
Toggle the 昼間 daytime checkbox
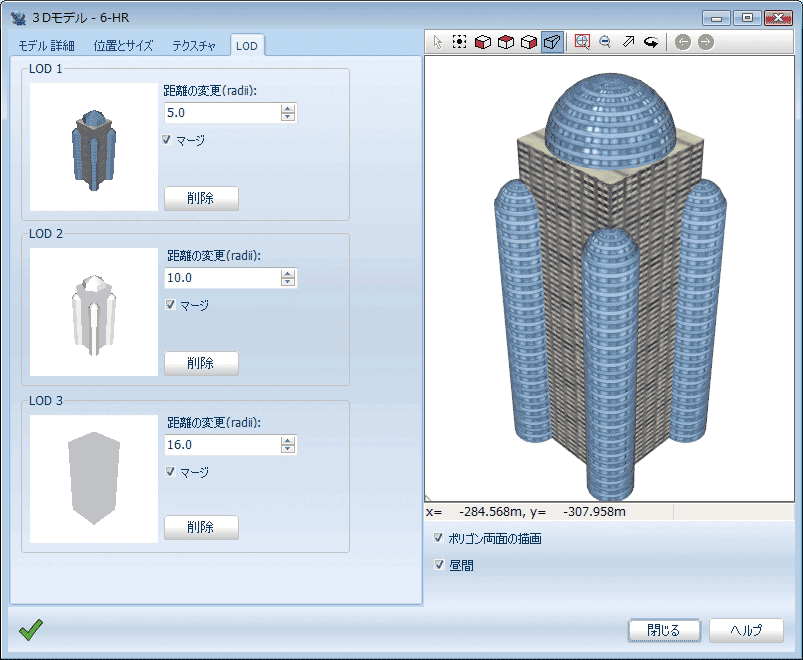[x=438, y=565]
